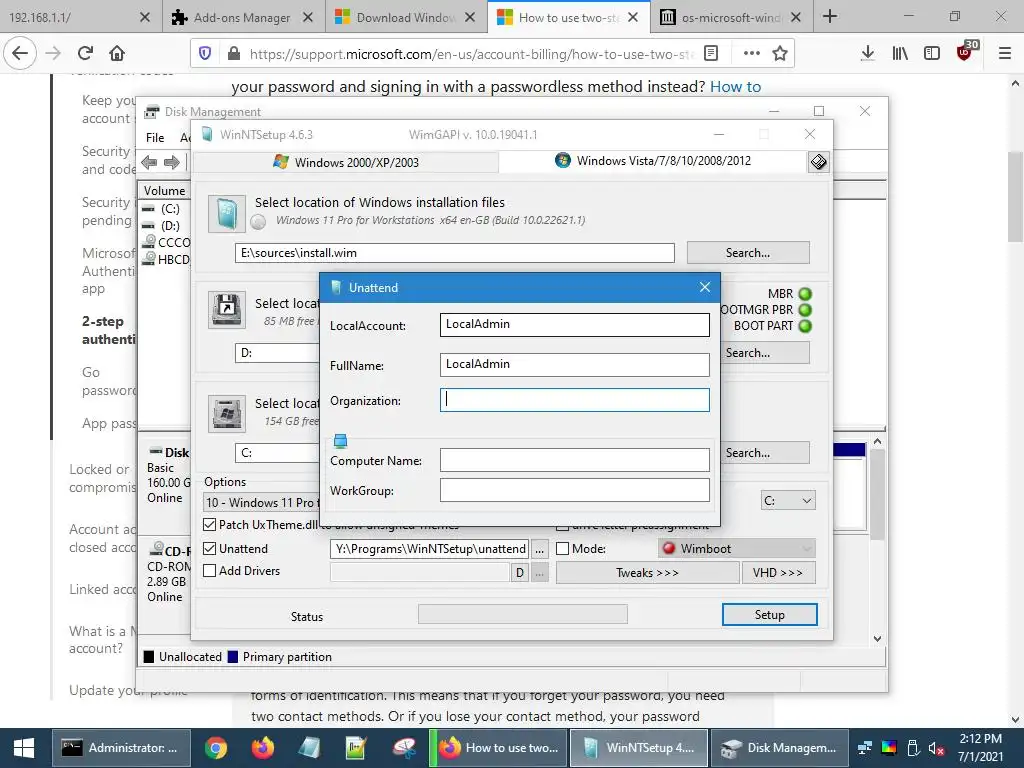Go back in Firefox browser history
The image size is (1024, 768).
click(x=20, y=53)
